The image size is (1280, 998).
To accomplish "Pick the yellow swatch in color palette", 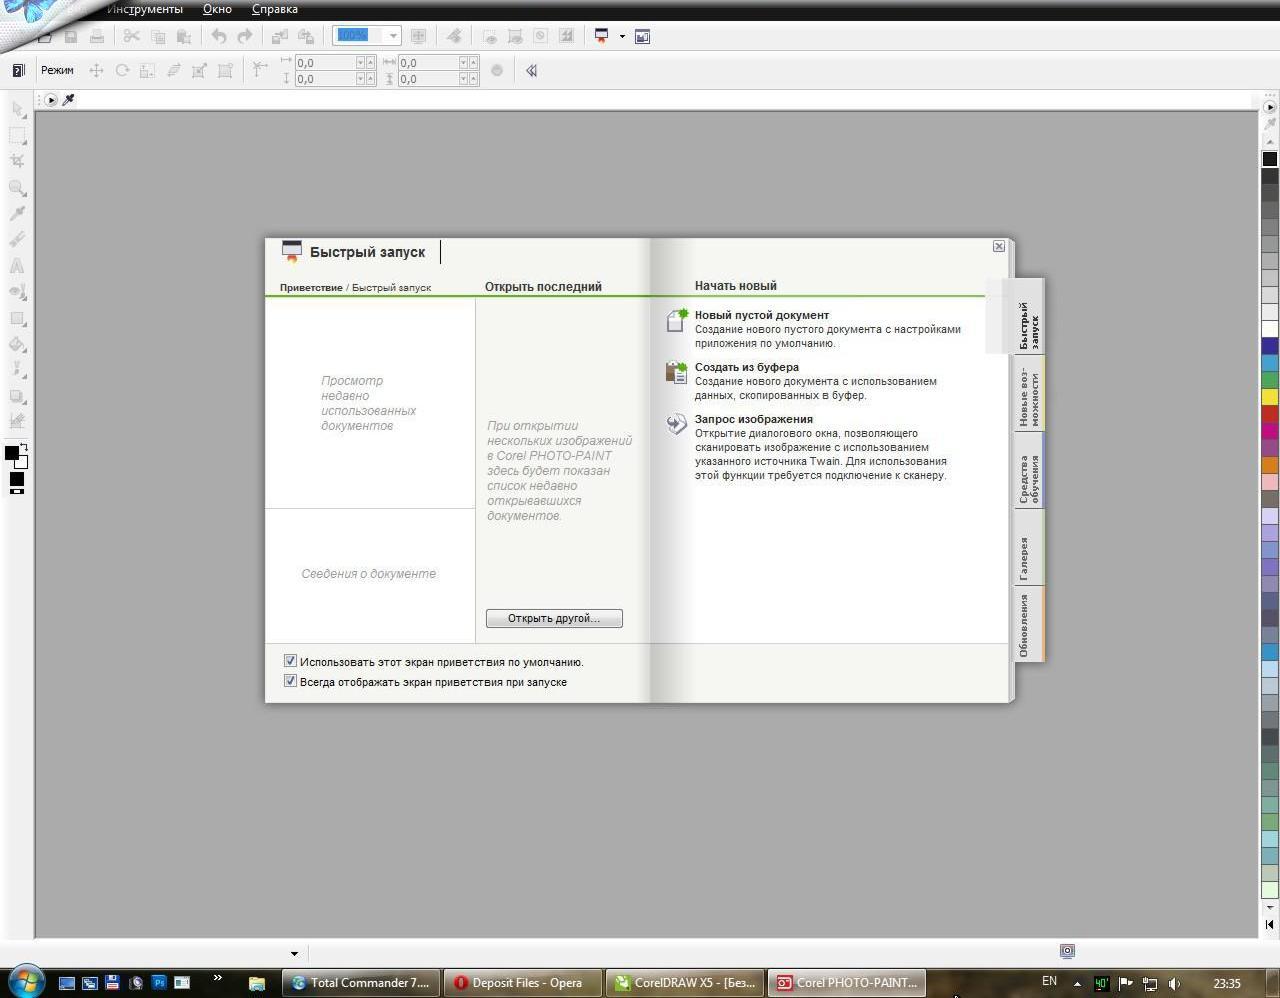I will tap(1270, 396).
